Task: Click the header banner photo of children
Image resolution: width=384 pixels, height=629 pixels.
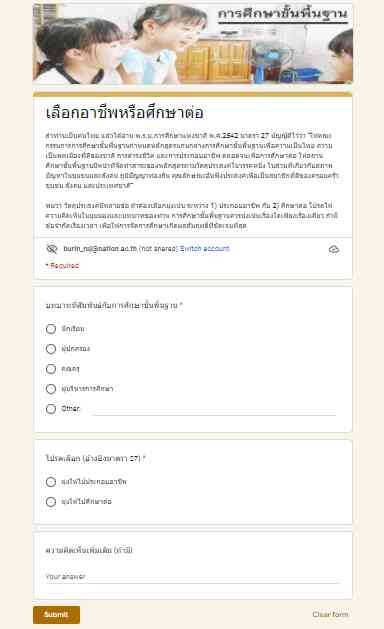Action: click(x=193, y=43)
